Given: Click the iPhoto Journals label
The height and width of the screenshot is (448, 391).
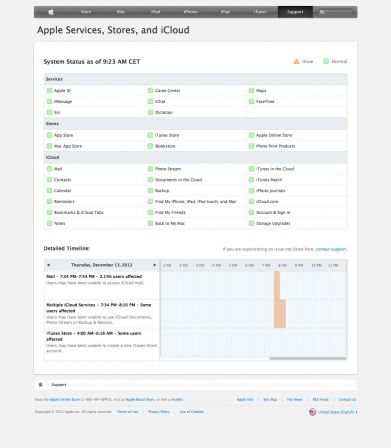Looking at the screenshot, I should (270, 191).
